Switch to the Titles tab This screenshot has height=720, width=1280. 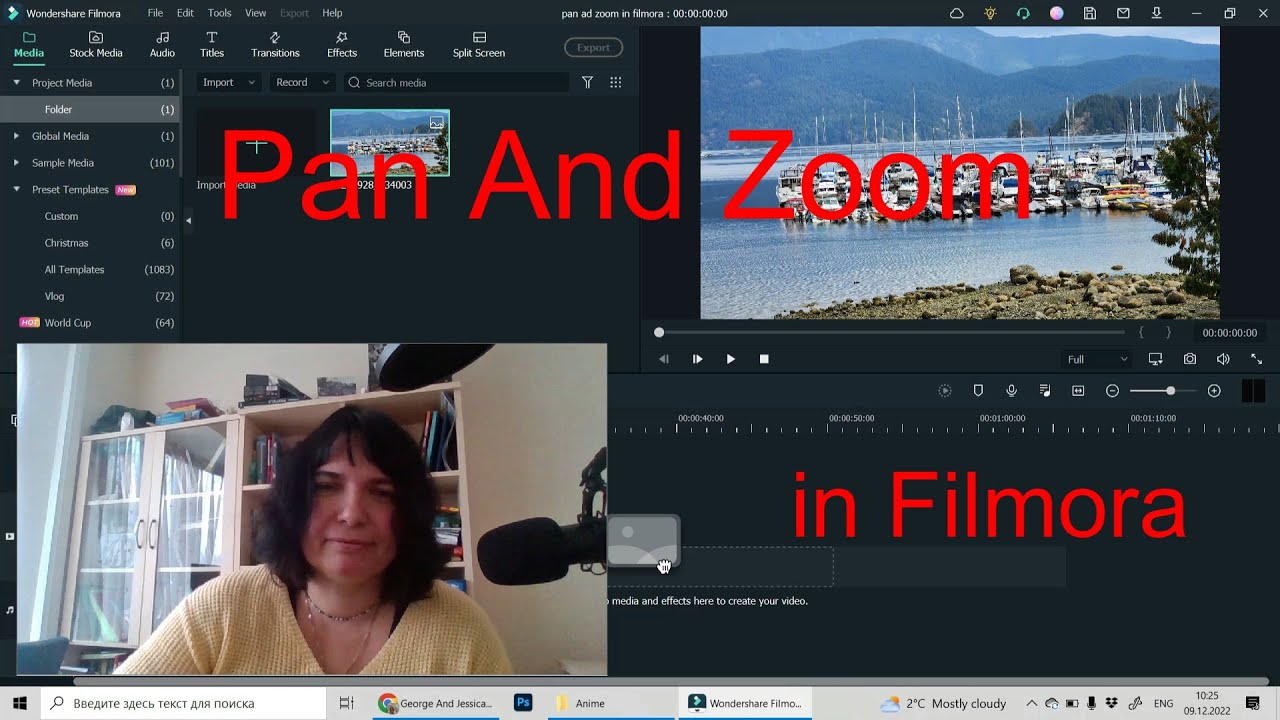point(212,45)
